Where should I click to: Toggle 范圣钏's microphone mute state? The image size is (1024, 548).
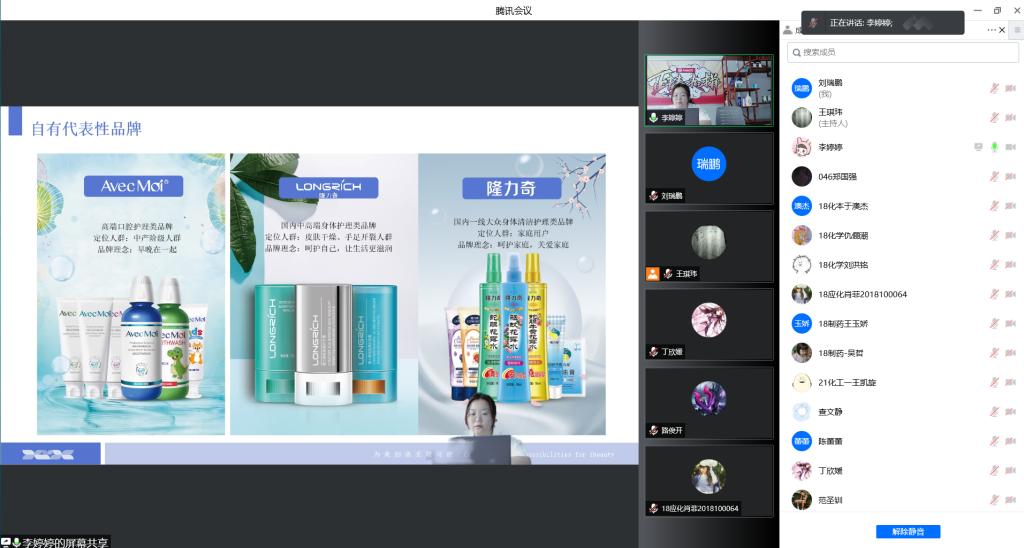(x=994, y=500)
